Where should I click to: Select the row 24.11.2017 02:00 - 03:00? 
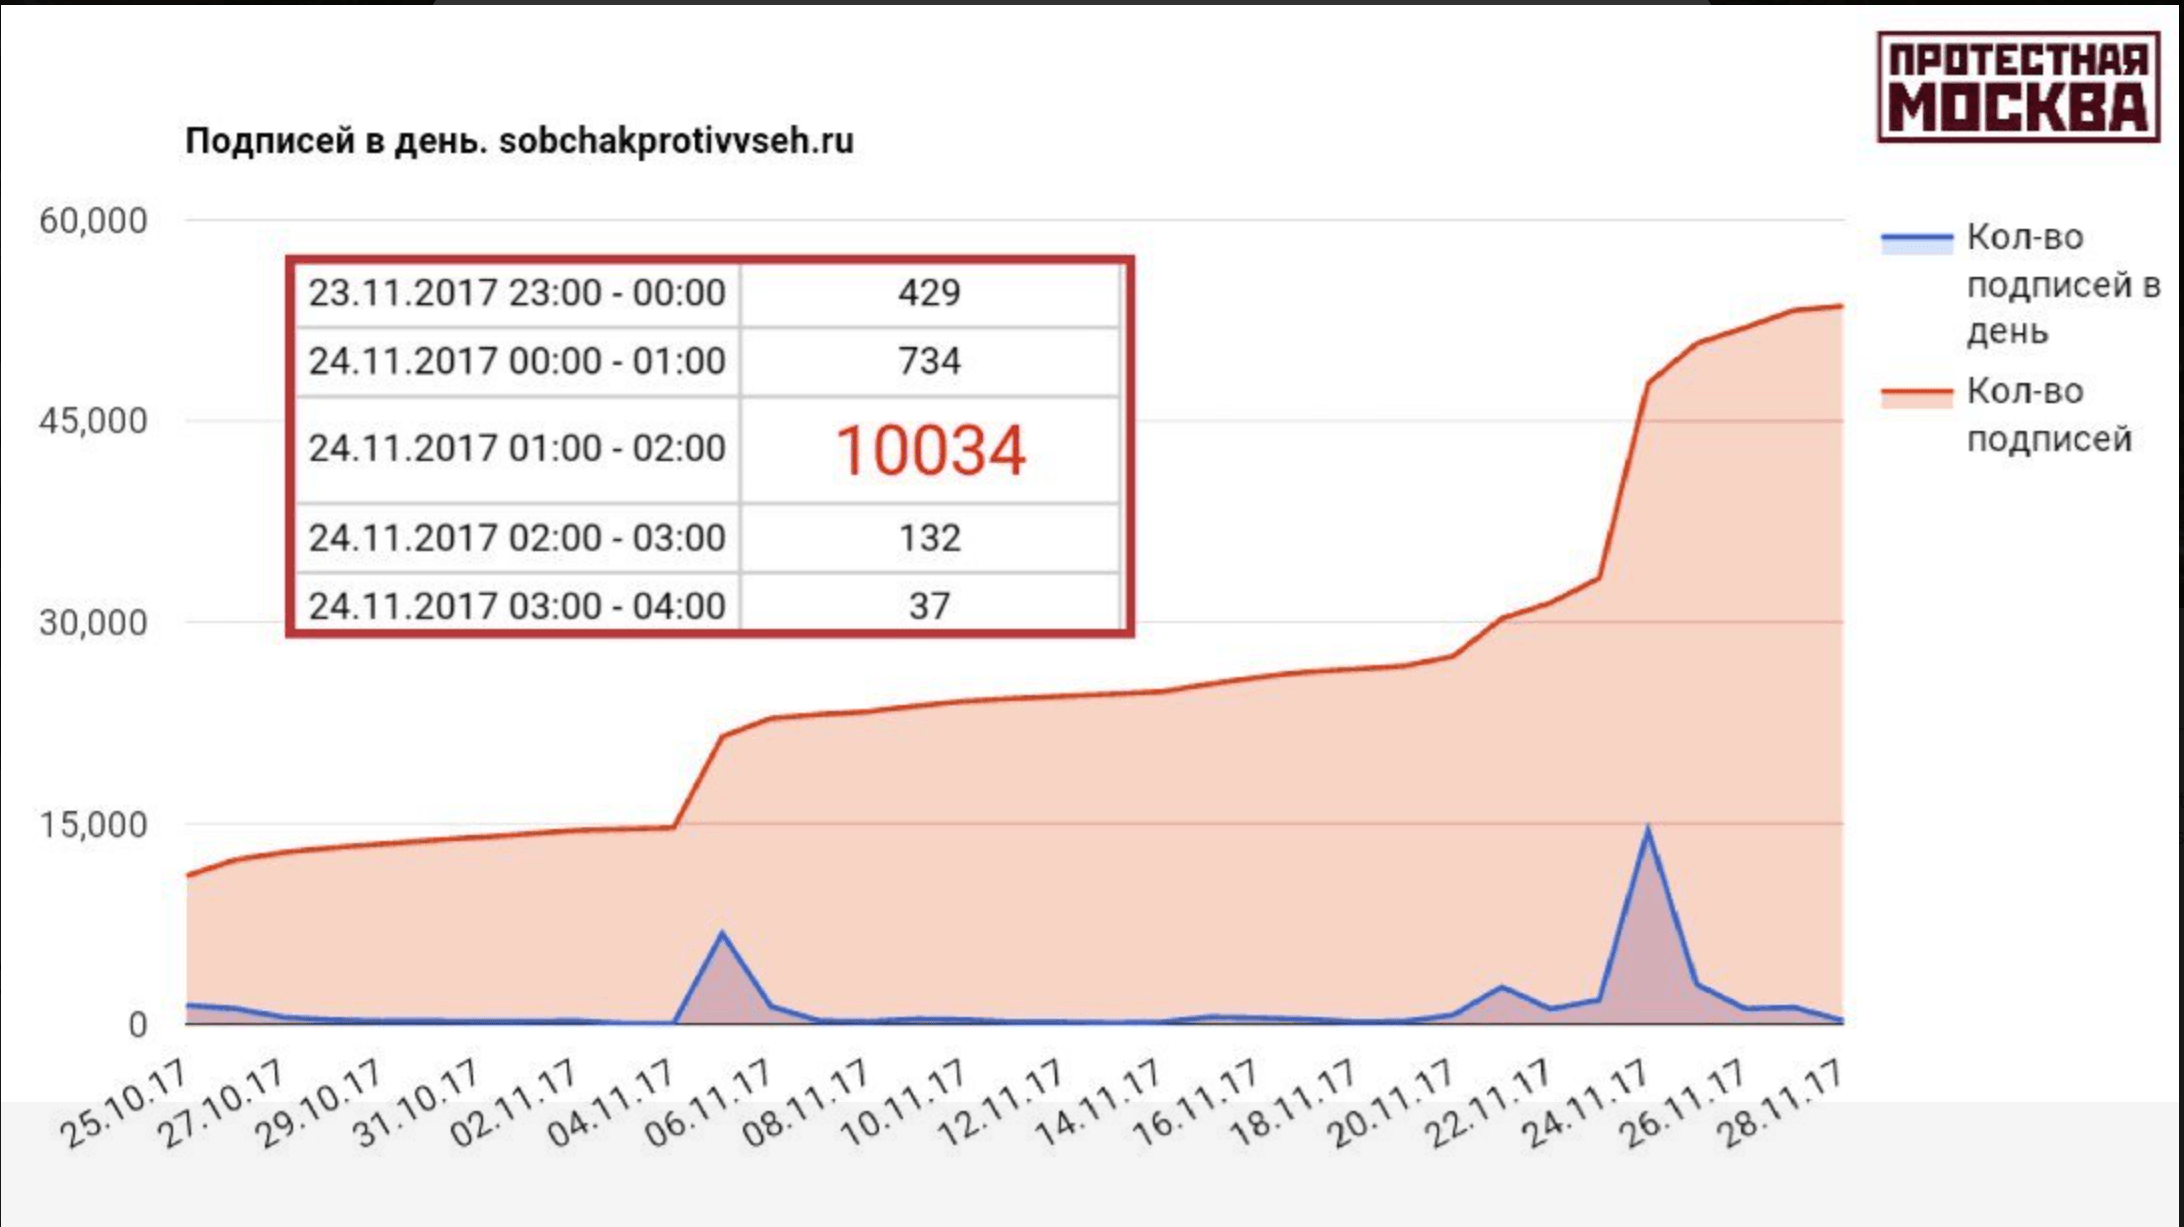[x=516, y=538]
